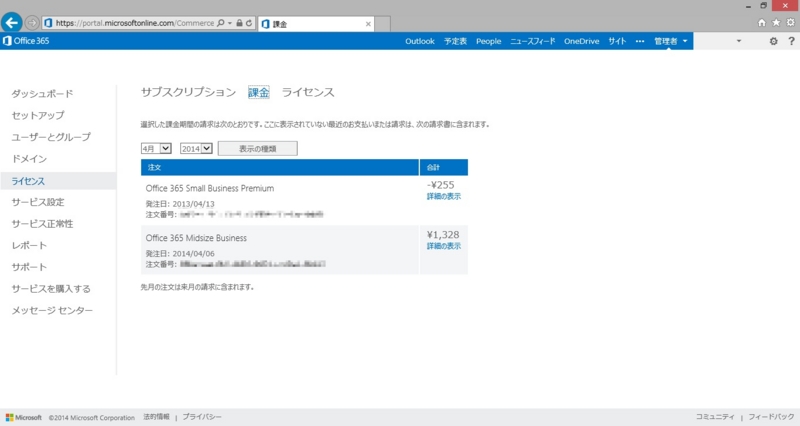
Task: Click the order date 2014/04/06
Action: (193, 254)
